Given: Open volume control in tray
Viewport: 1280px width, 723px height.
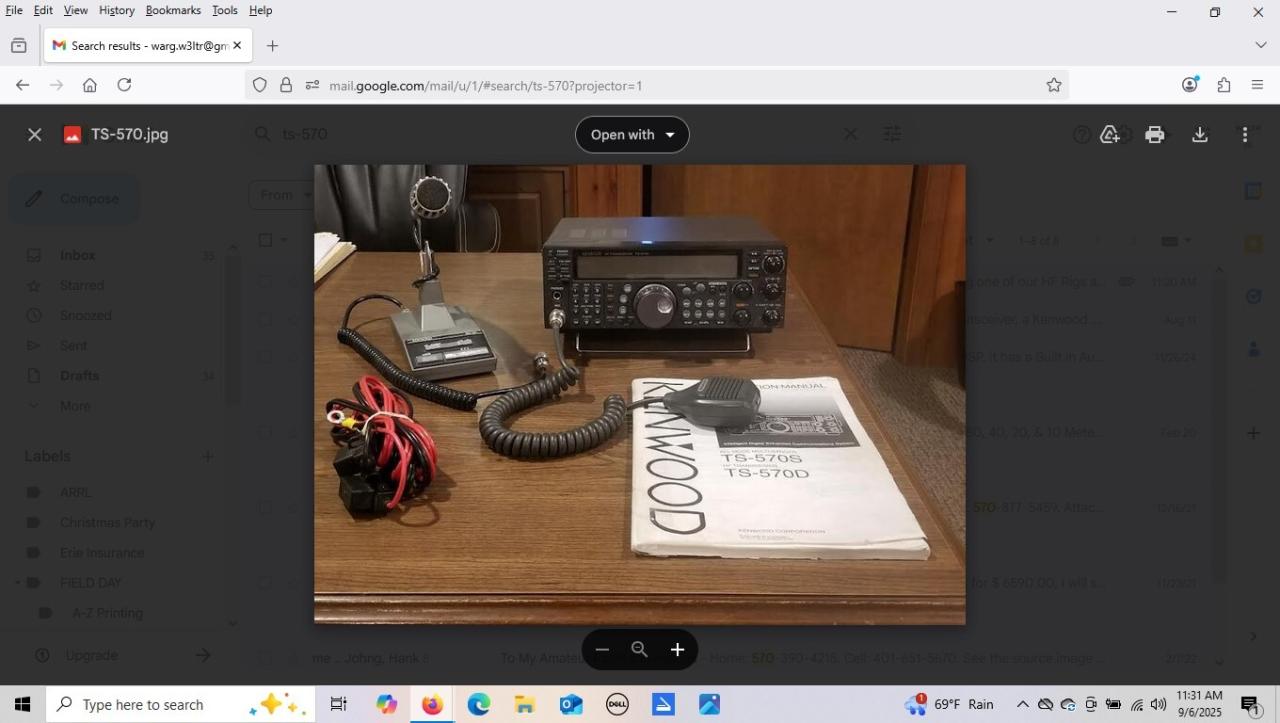Looking at the screenshot, I should pos(1159,705).
